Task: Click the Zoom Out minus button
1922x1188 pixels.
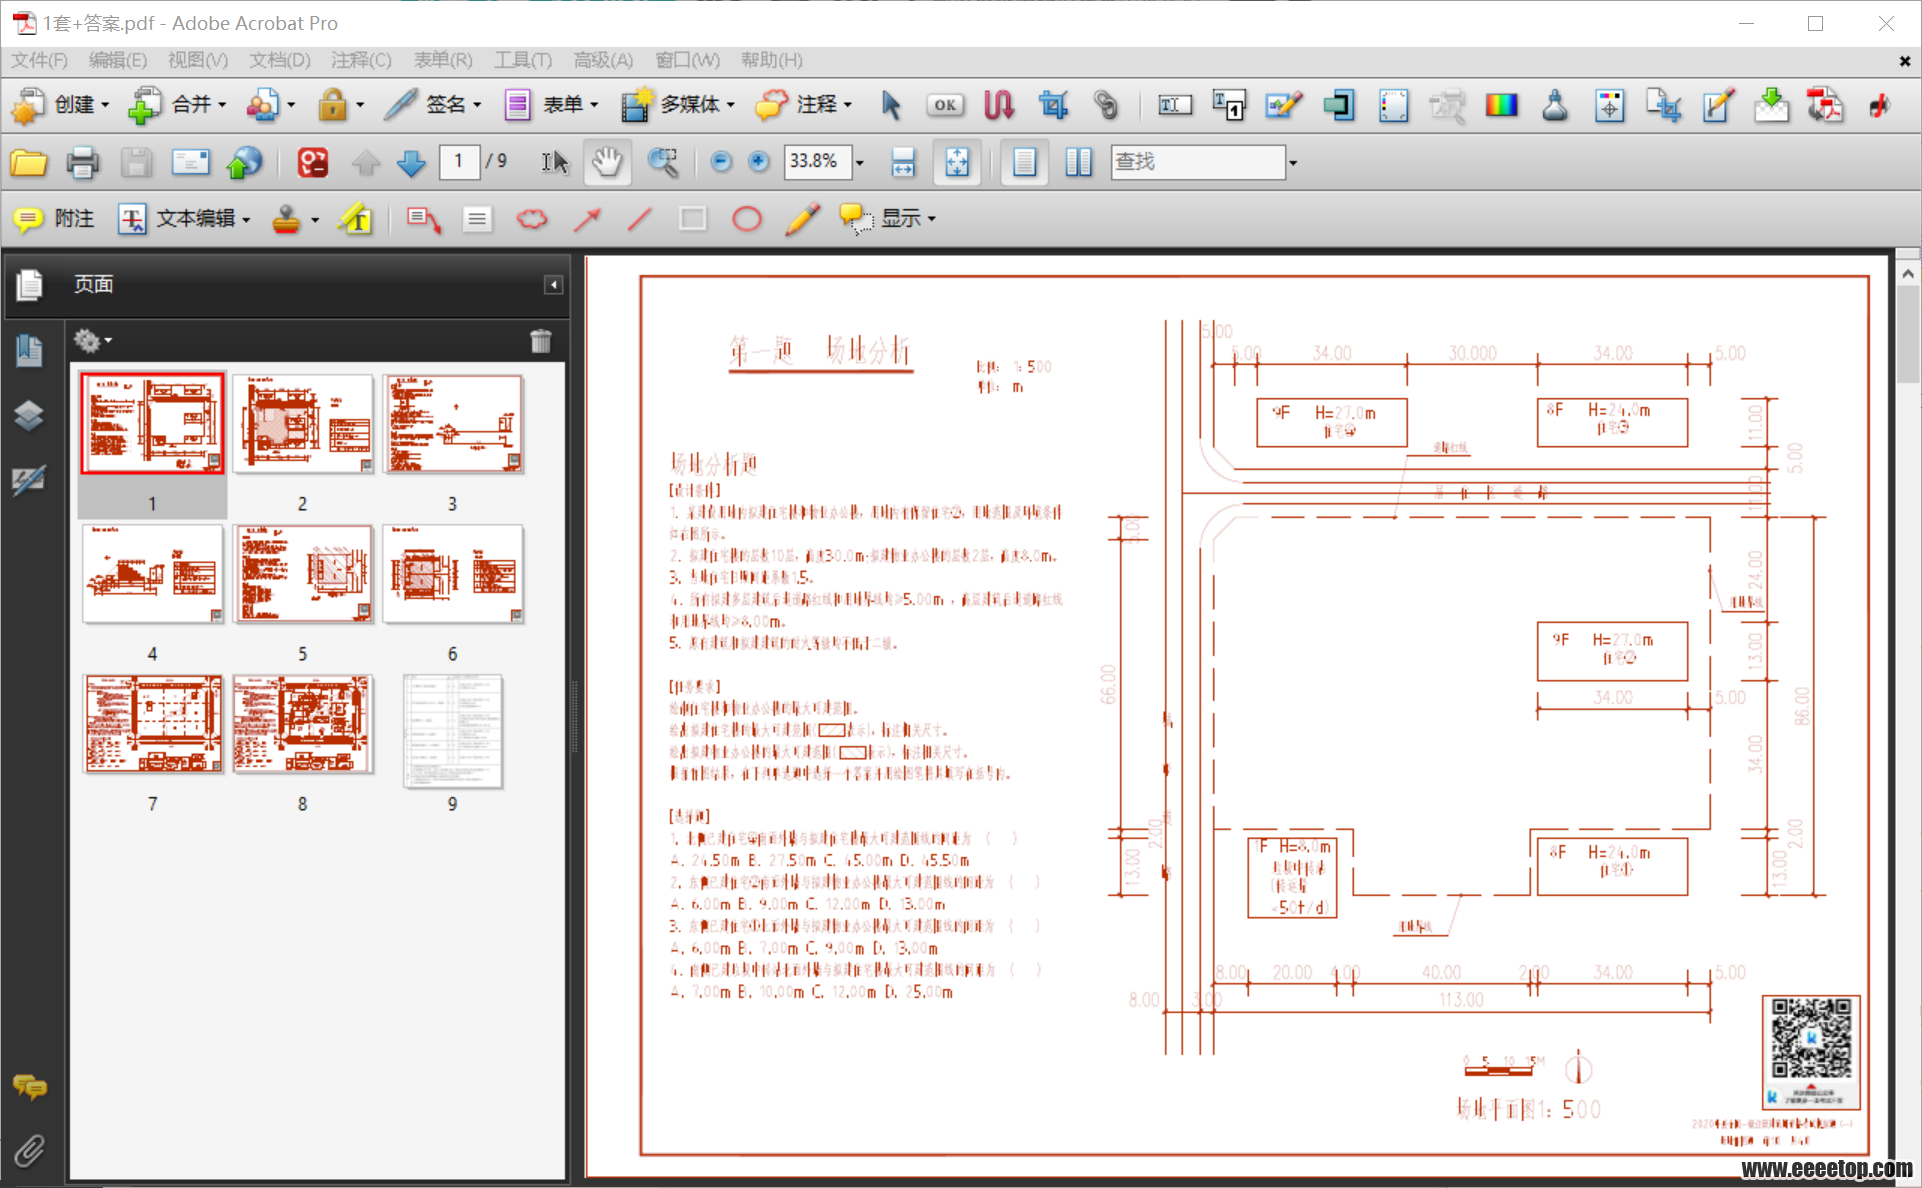Action: click(x=721, y=162)
